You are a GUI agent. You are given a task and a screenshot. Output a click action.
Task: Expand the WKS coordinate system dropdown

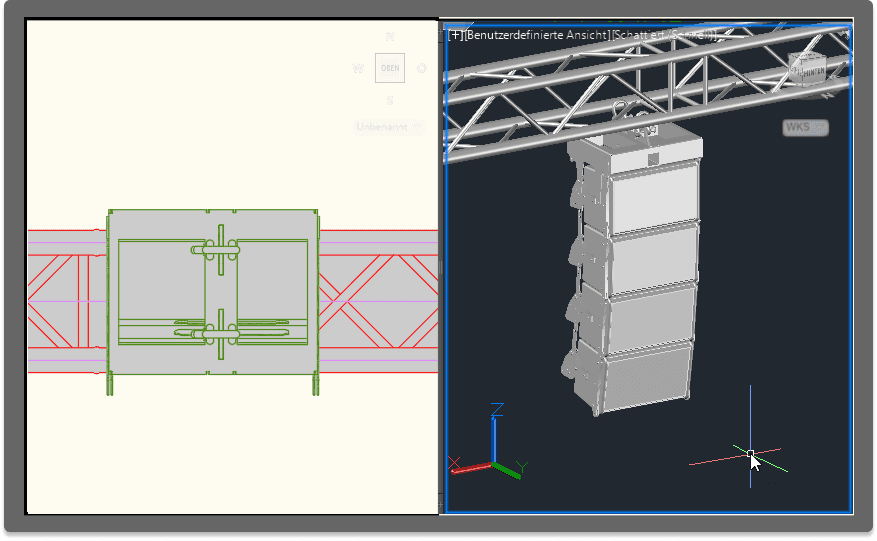pyautogui.click(x=805, y=127)
